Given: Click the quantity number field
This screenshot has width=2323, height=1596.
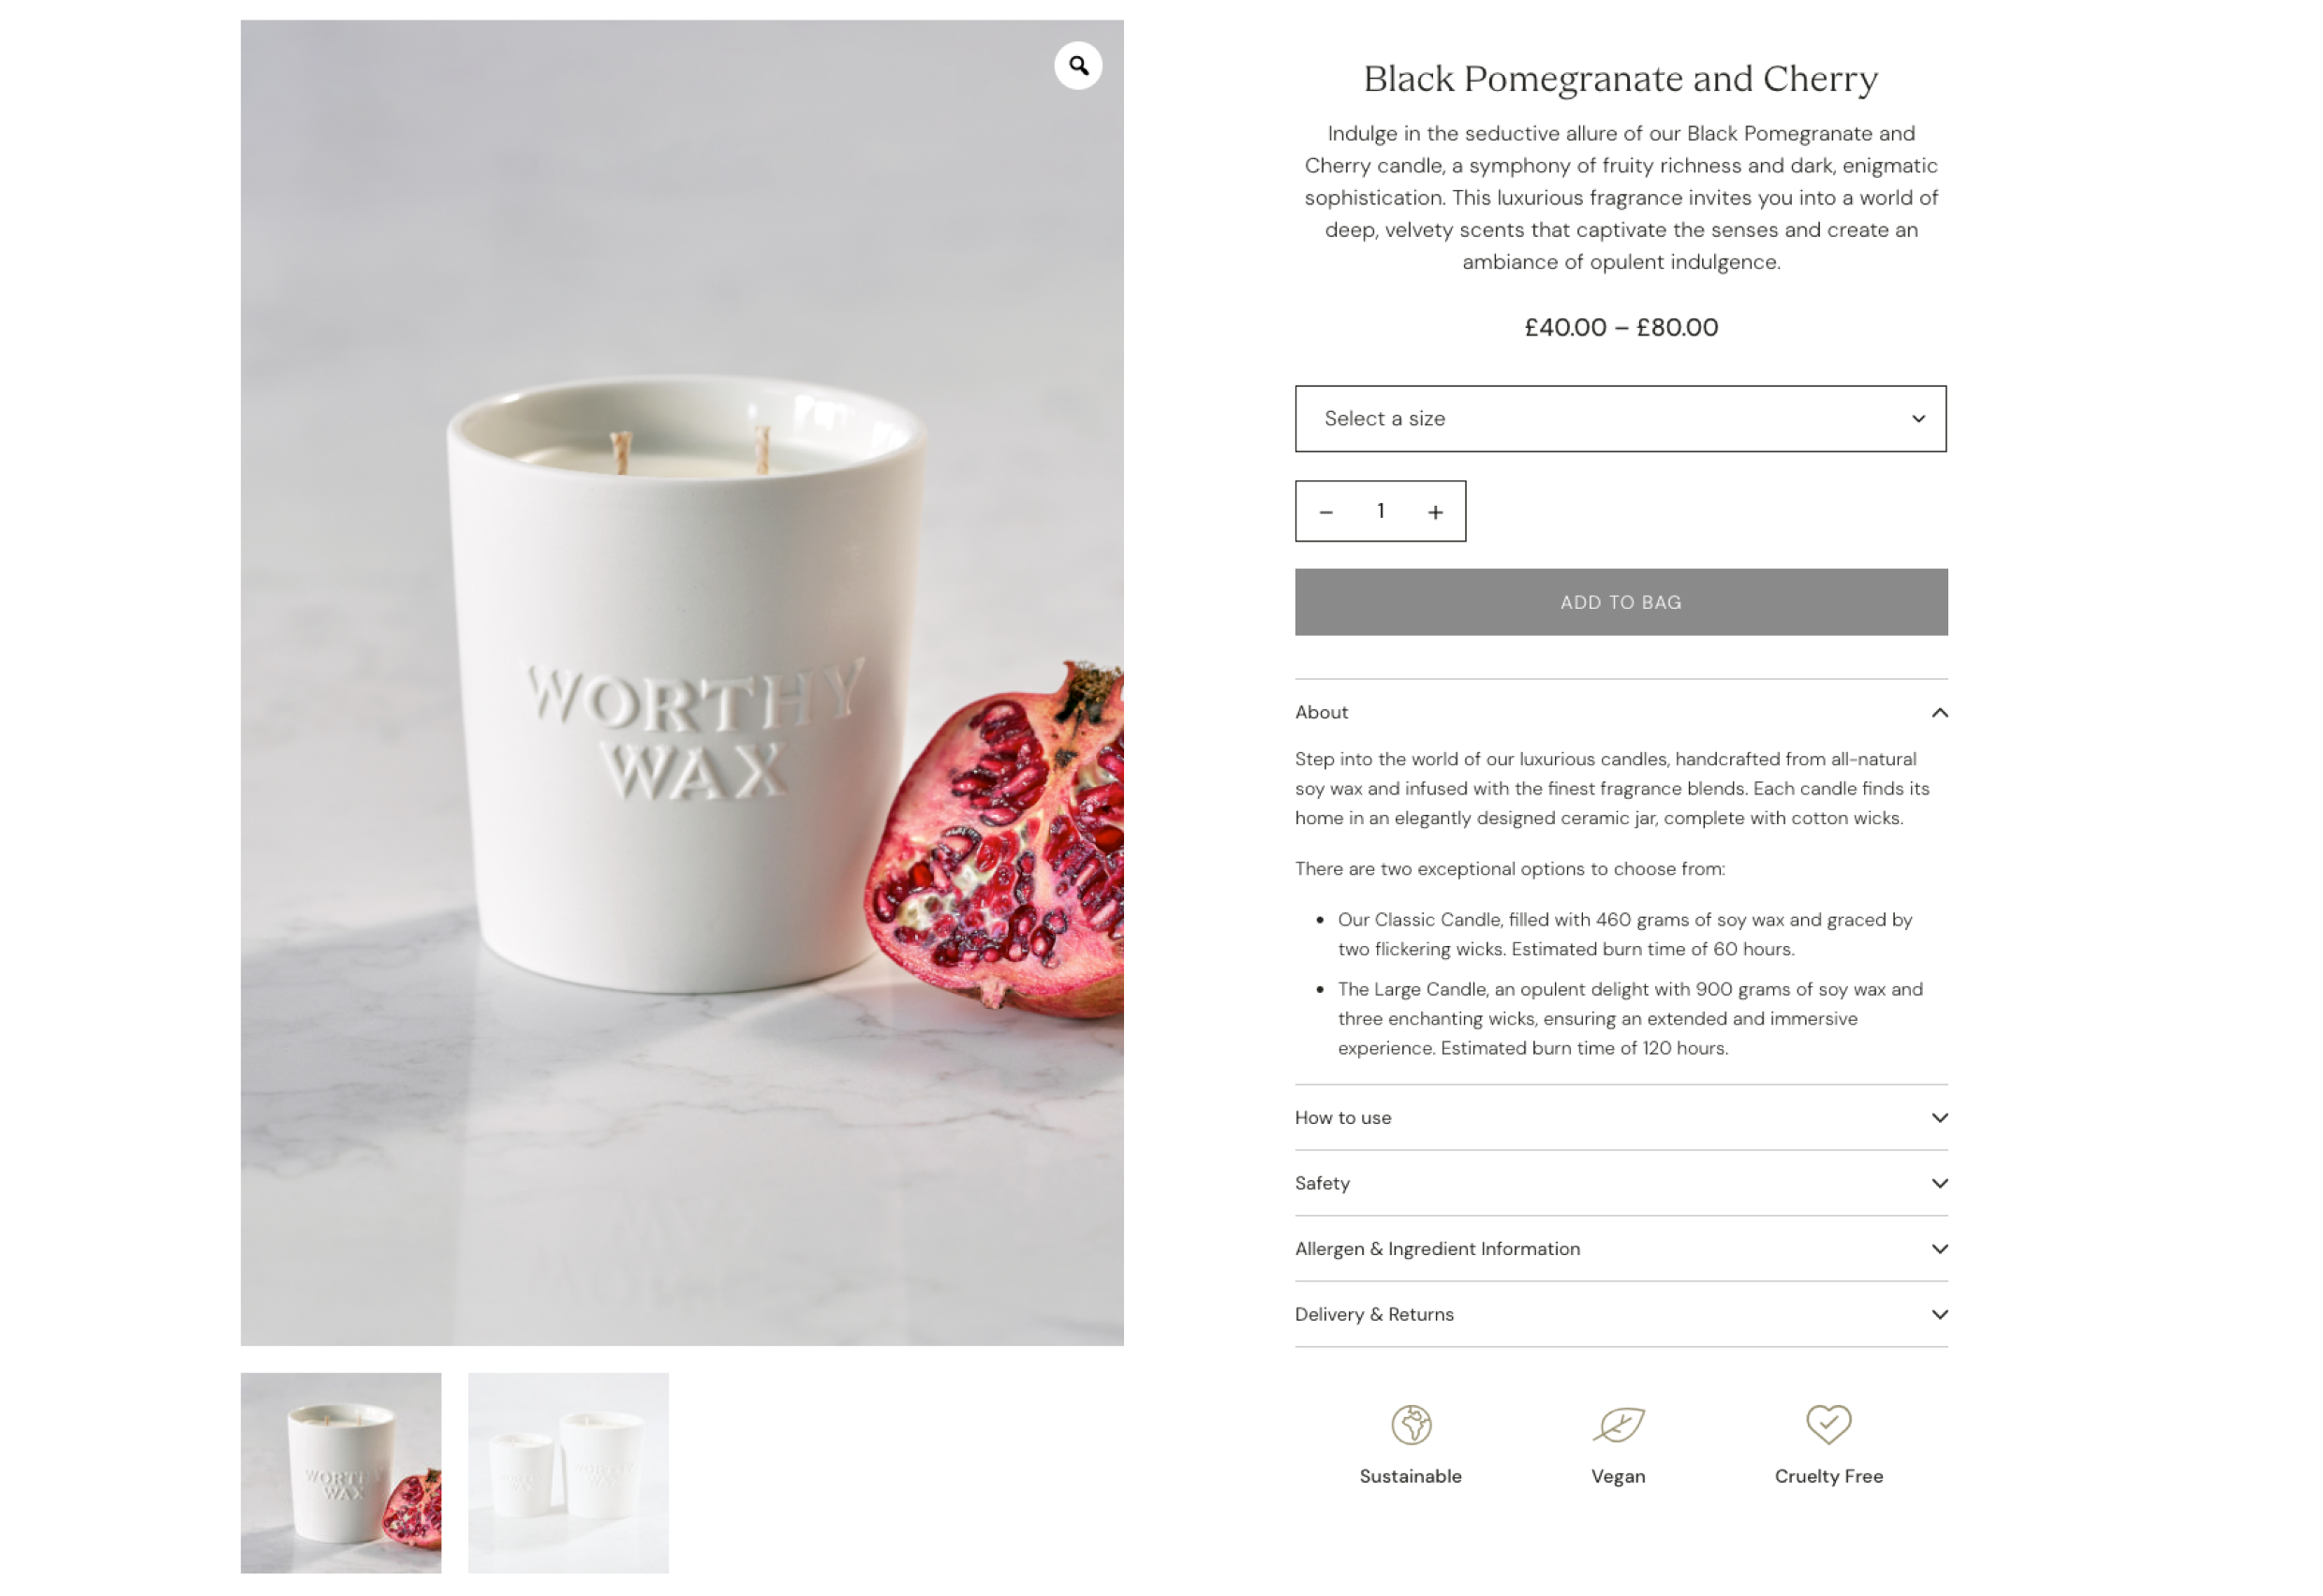Looking at the screenshot, I should click(1381, 511).
